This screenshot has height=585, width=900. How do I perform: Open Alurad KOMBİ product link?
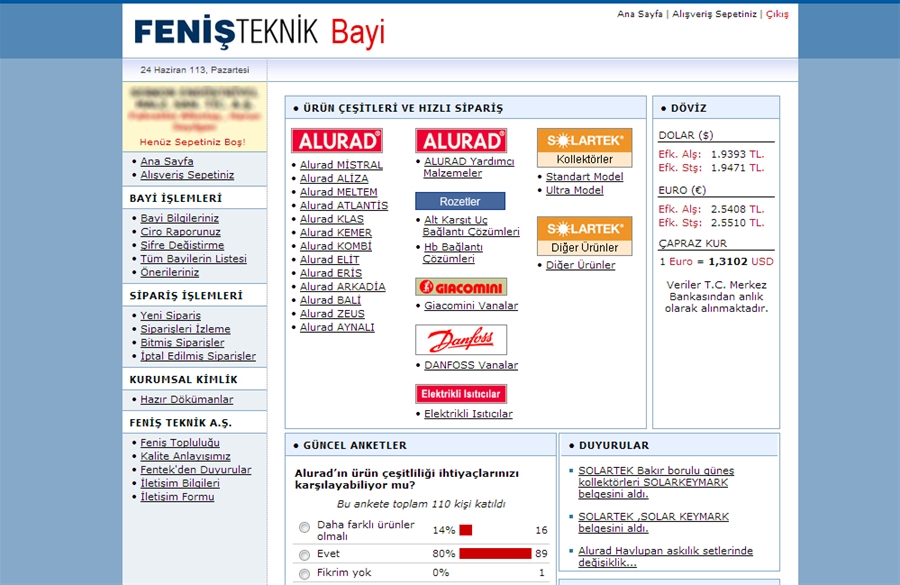click(336, 246)
